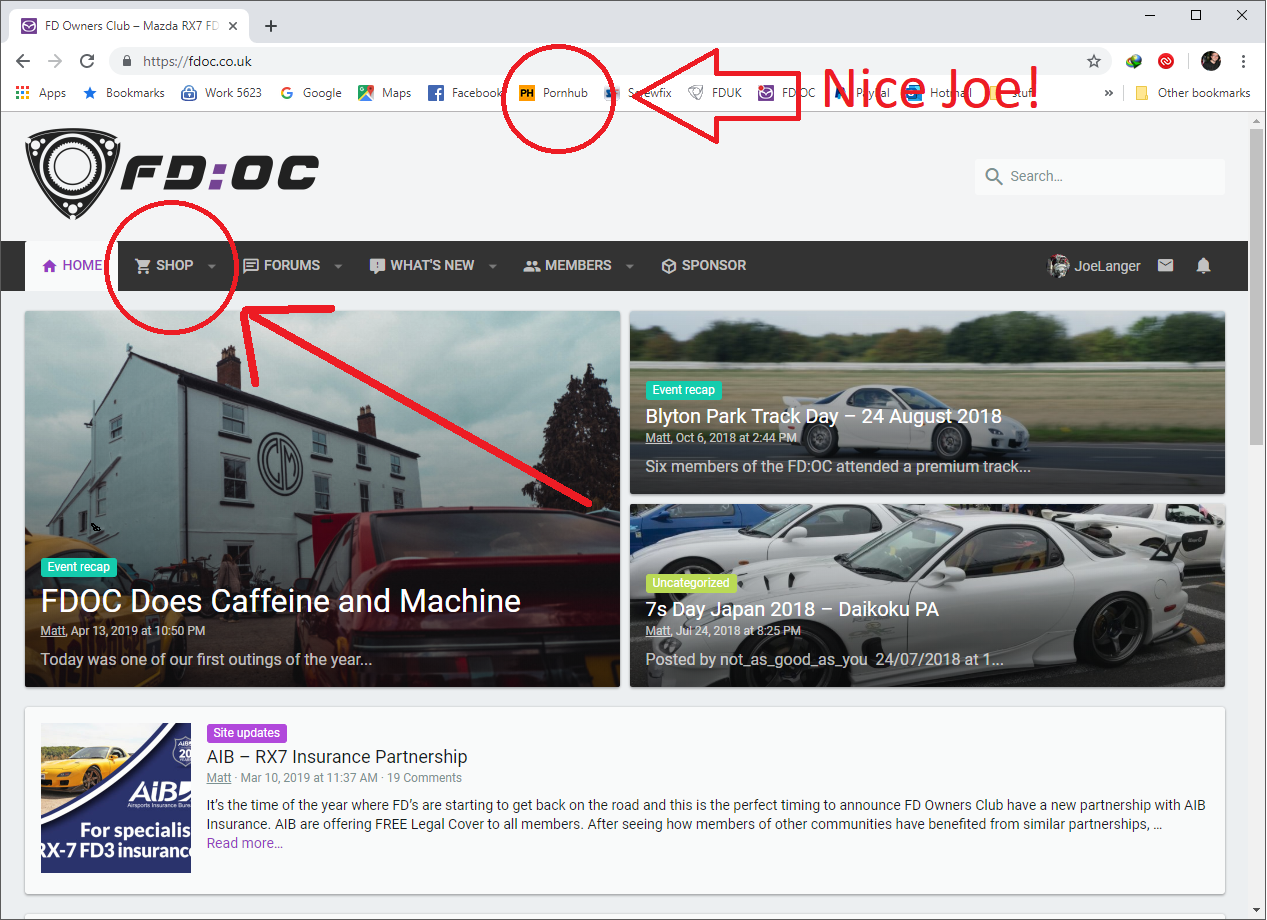Expand the Members dropdown arrow
Screen dimensions: 1267x920
coord(629,266)
